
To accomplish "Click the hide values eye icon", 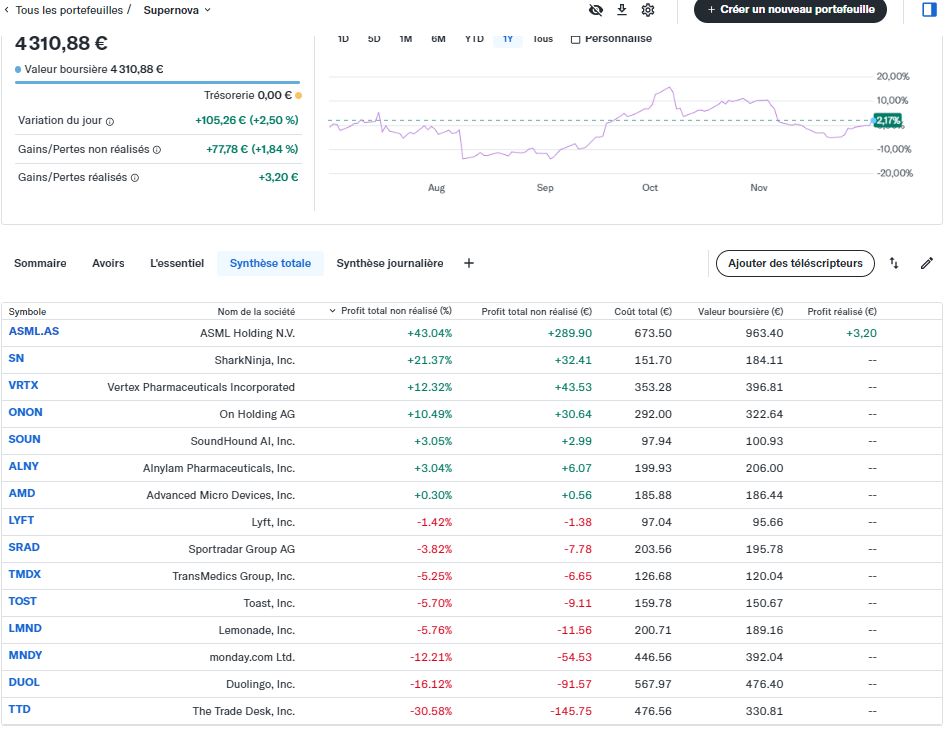I will 596,10.
